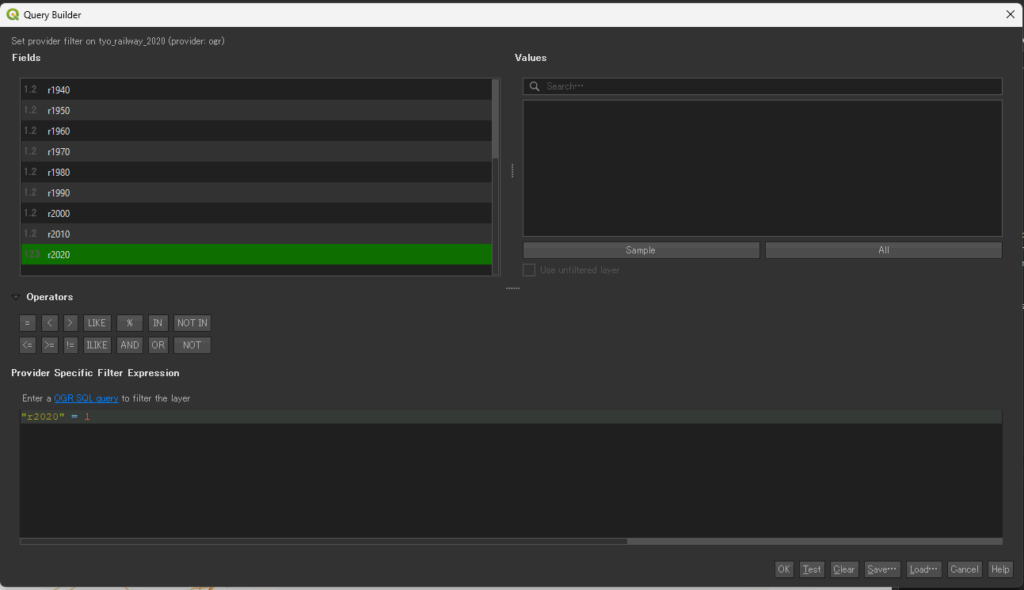This screenshot has width=1024, height=590.
Task: Insert the less-than operator
Action: [49, 323]
